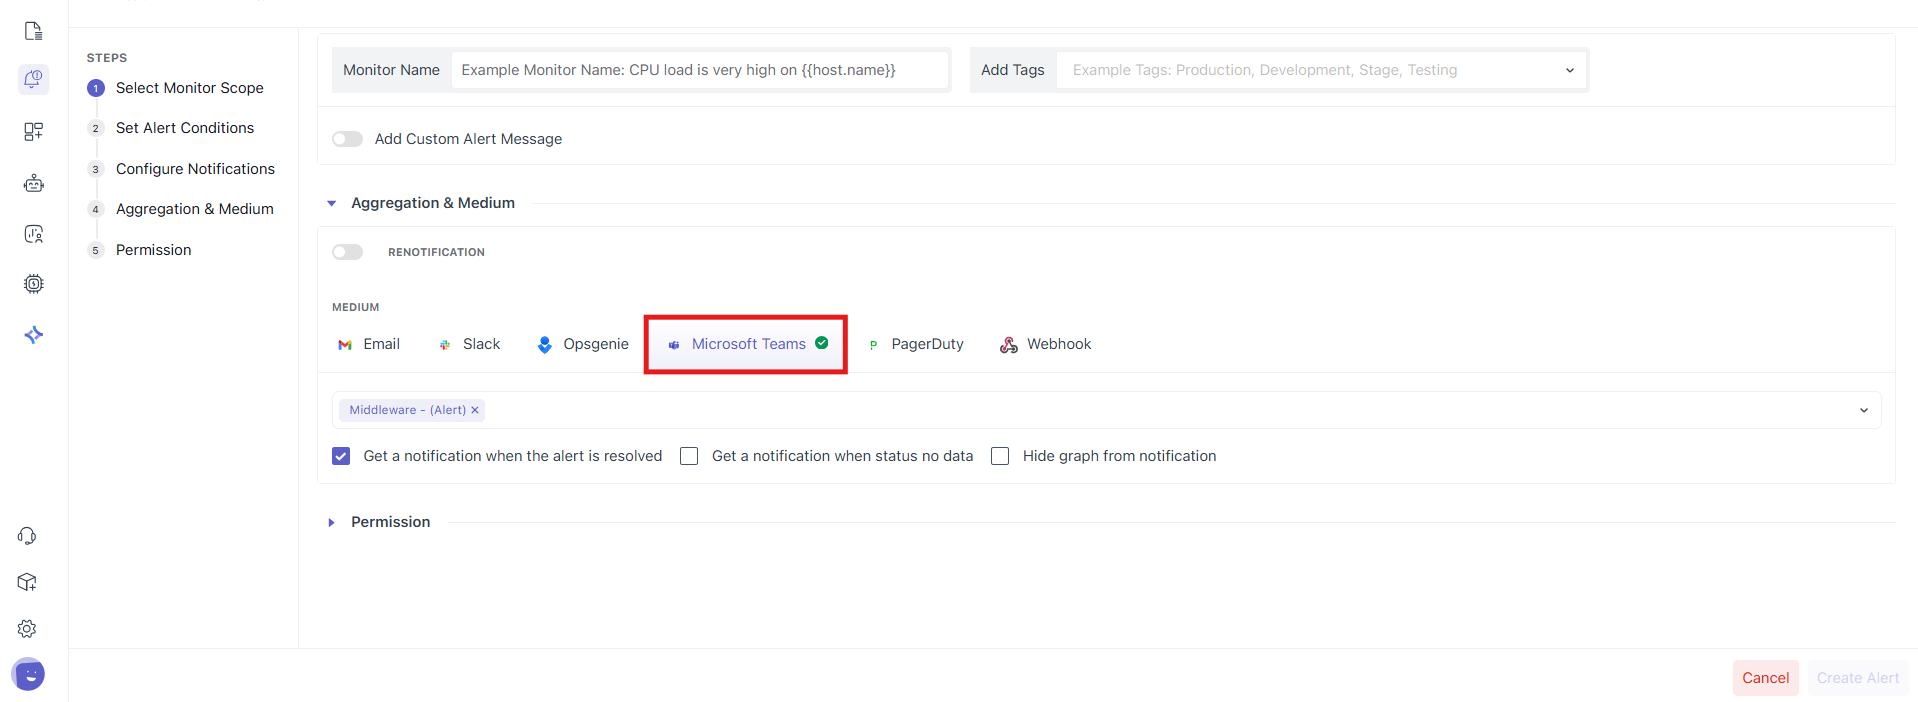1918x702 pixels.
Task: Uncheck notification when alert is resolved
Action: point(341,456)
